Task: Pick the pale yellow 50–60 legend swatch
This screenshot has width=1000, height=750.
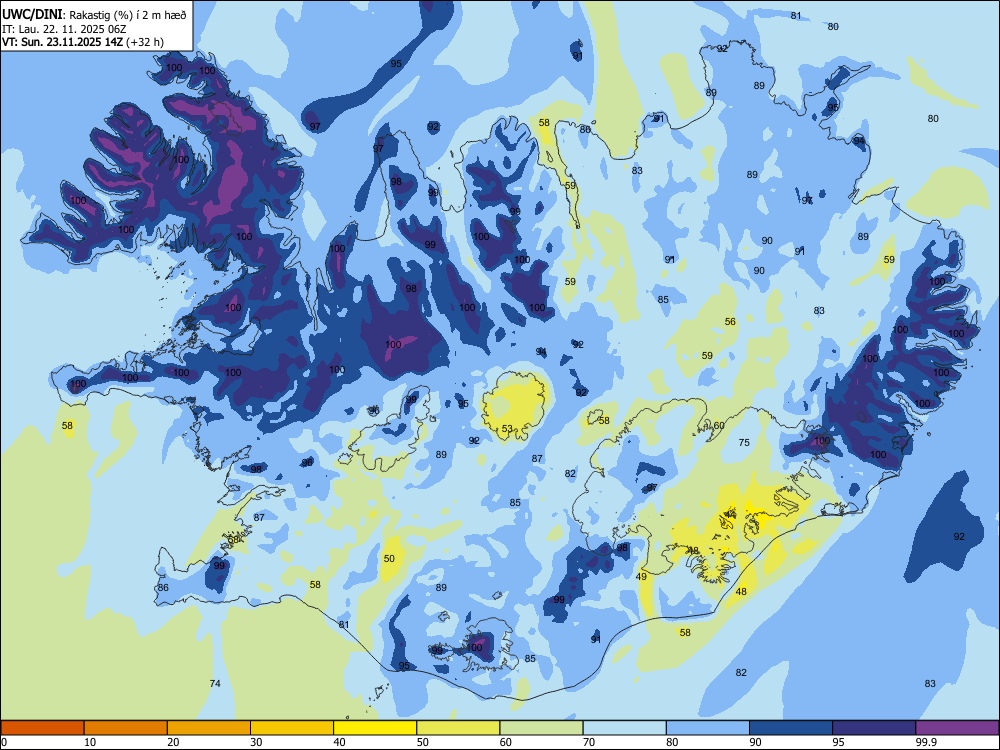Action: coord(458,728)
